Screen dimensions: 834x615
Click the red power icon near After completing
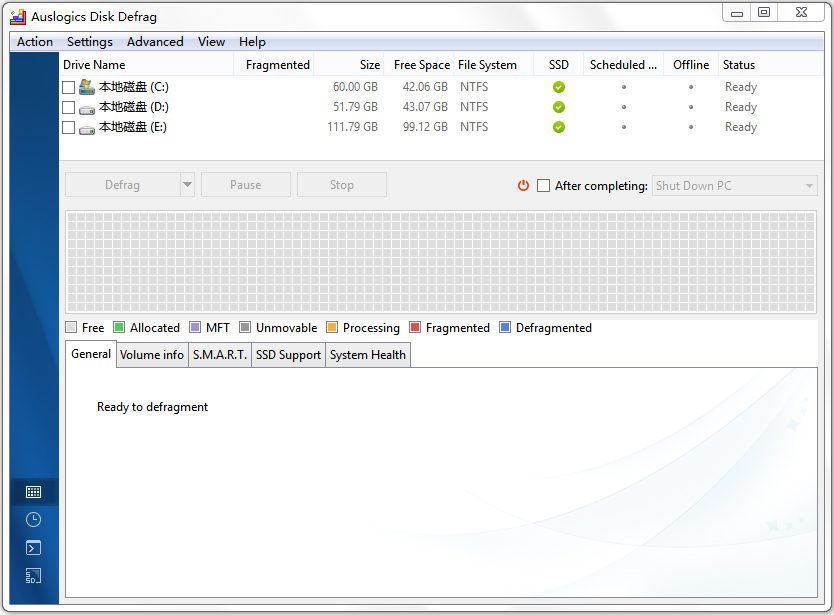coord(523,186)
